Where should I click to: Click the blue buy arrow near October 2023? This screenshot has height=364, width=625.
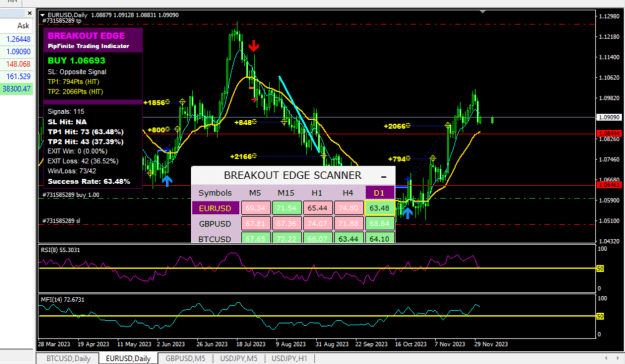[407, 213]
